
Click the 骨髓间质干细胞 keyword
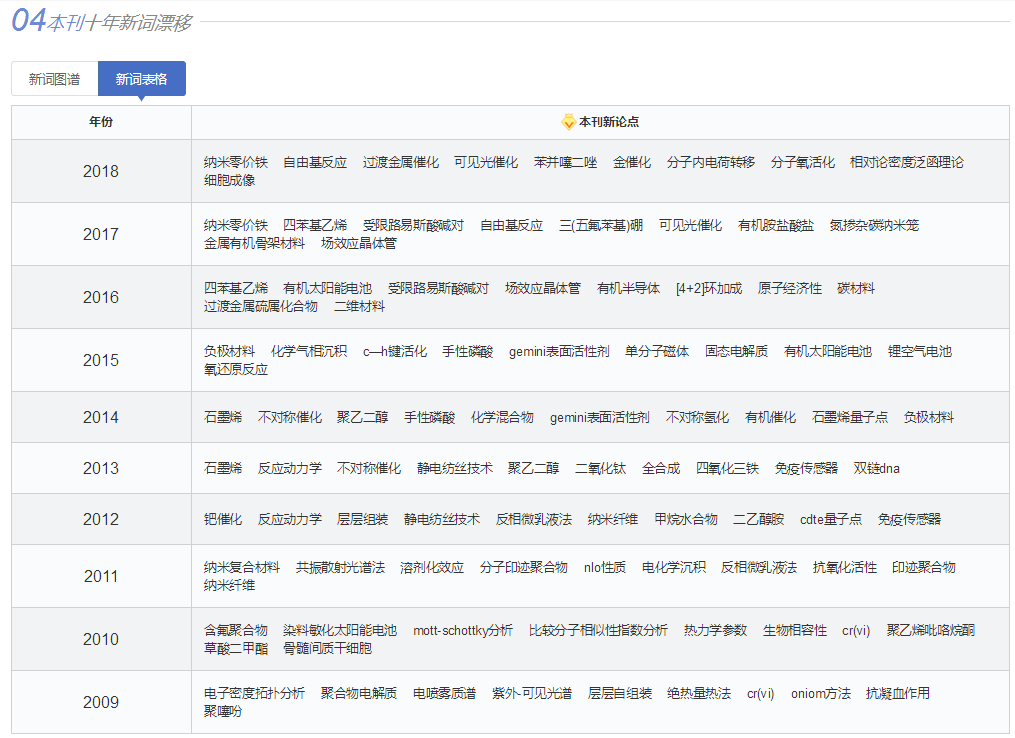point(327,648)
